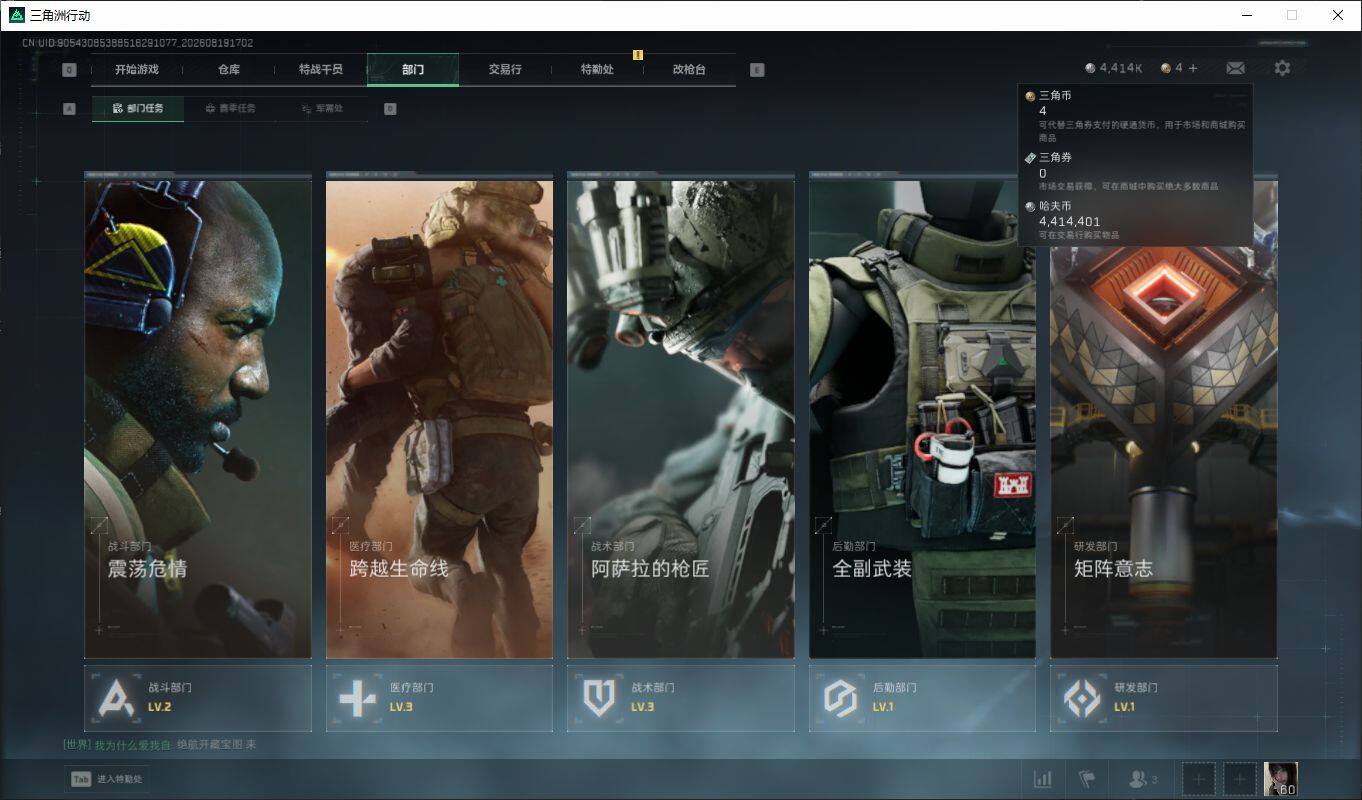Image resolution: width=1362 pixels, height=800 pixels.
Task: Select the 部门任务 sub-tab
Action: tap(138, 108)
